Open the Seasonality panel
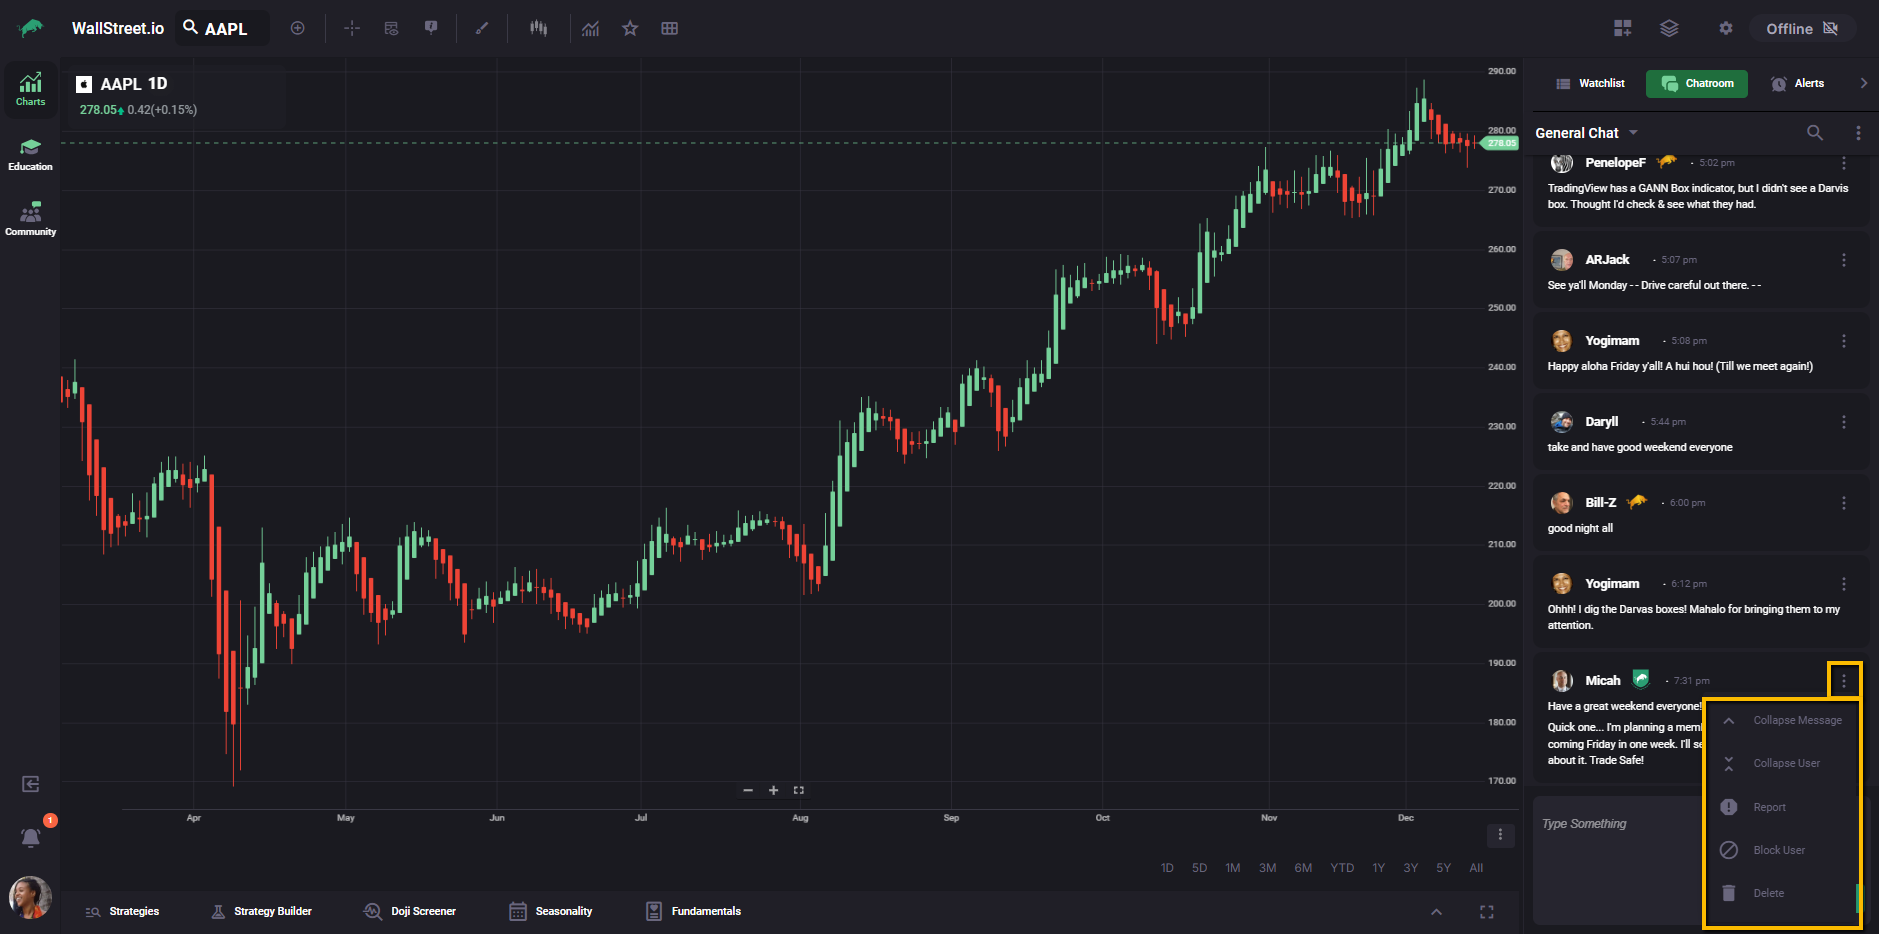 551,911
